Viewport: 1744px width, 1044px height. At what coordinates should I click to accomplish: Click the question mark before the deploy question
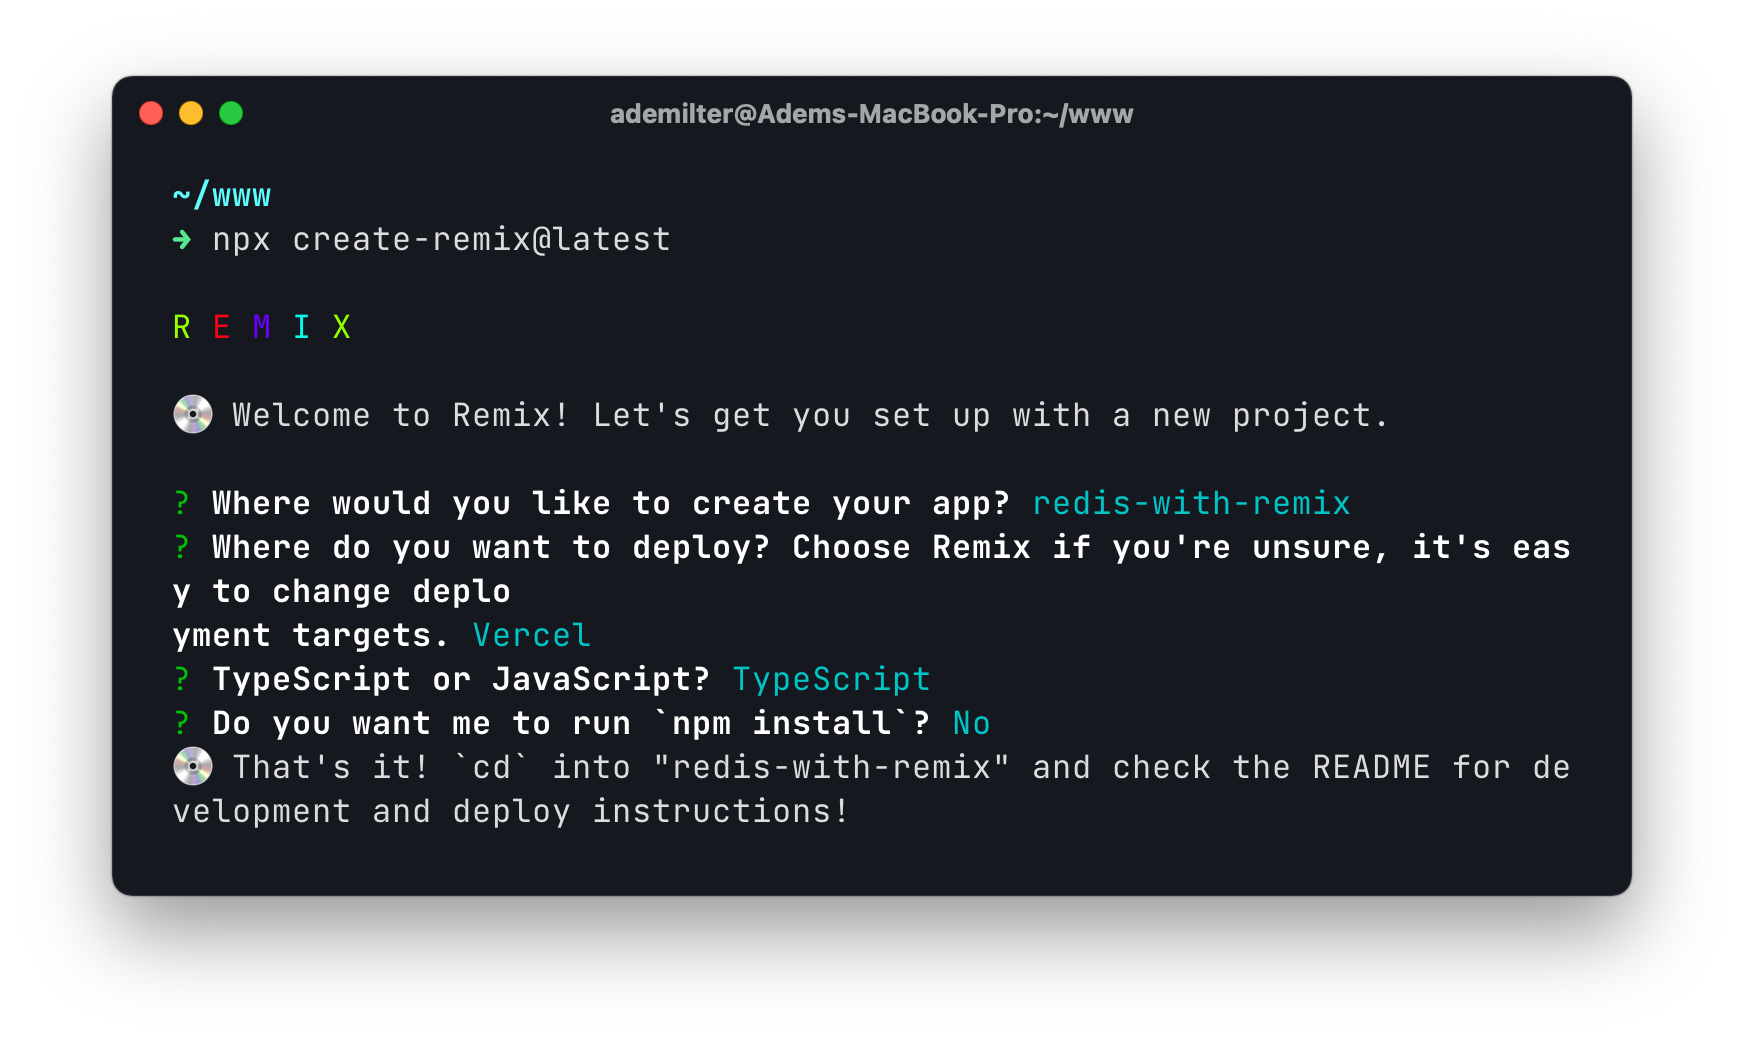[181, 547]
